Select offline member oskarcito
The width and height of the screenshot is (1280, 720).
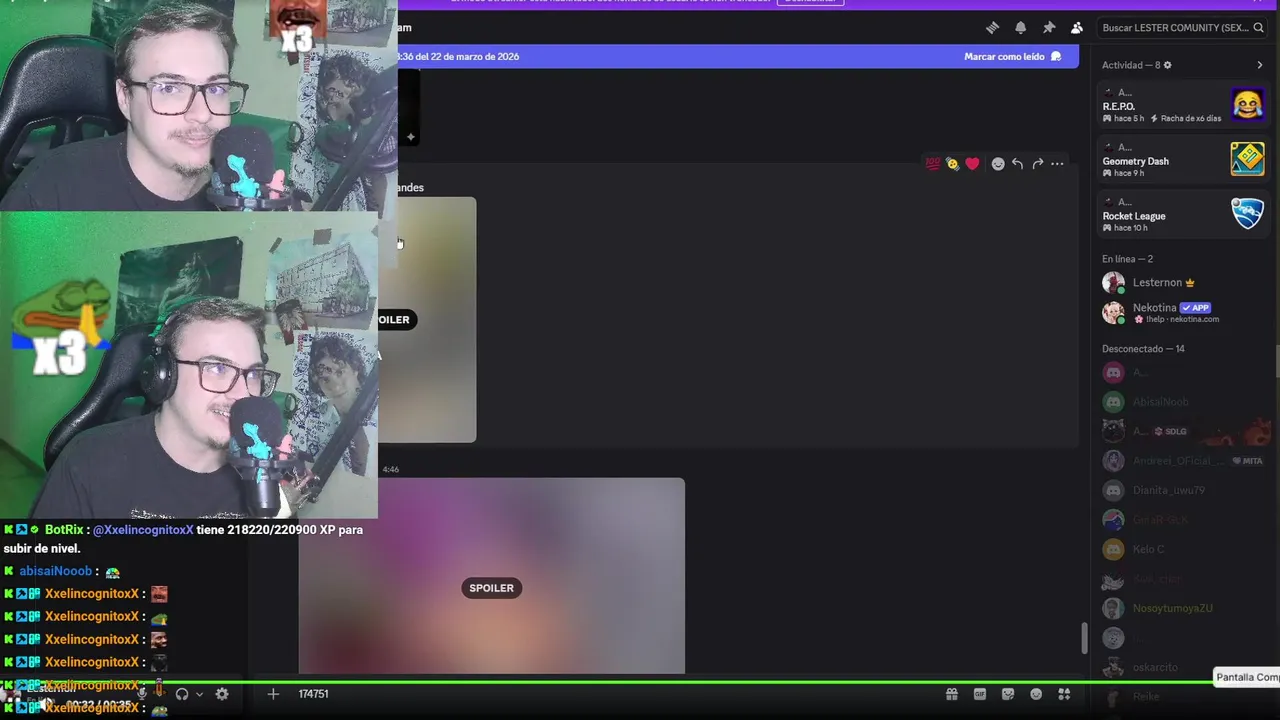pos(1183,667)
